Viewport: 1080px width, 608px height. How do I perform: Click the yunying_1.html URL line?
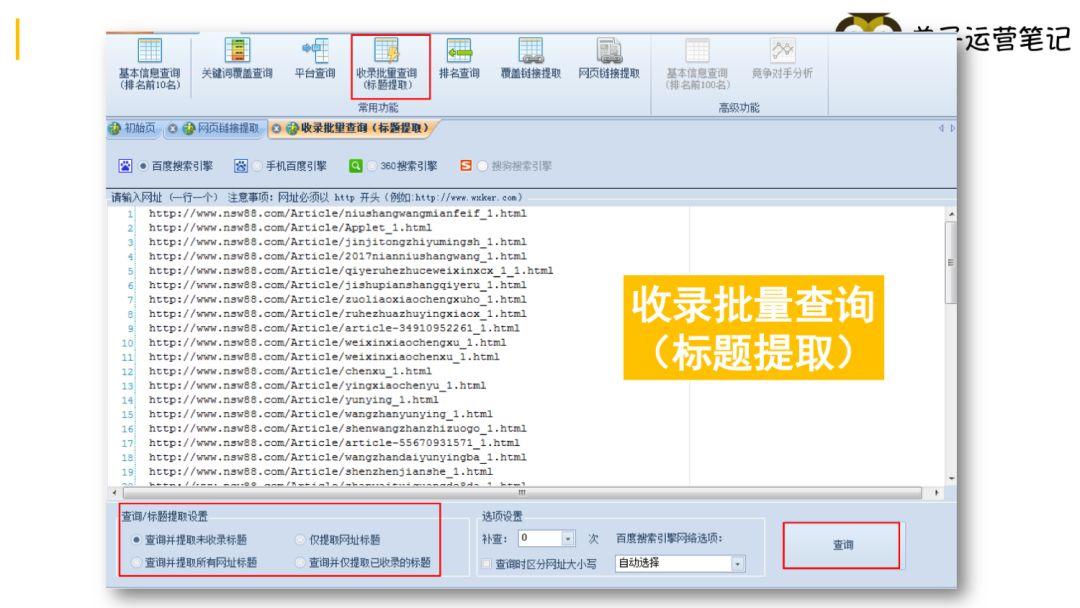pyautogui.click(x=293, y=400)
